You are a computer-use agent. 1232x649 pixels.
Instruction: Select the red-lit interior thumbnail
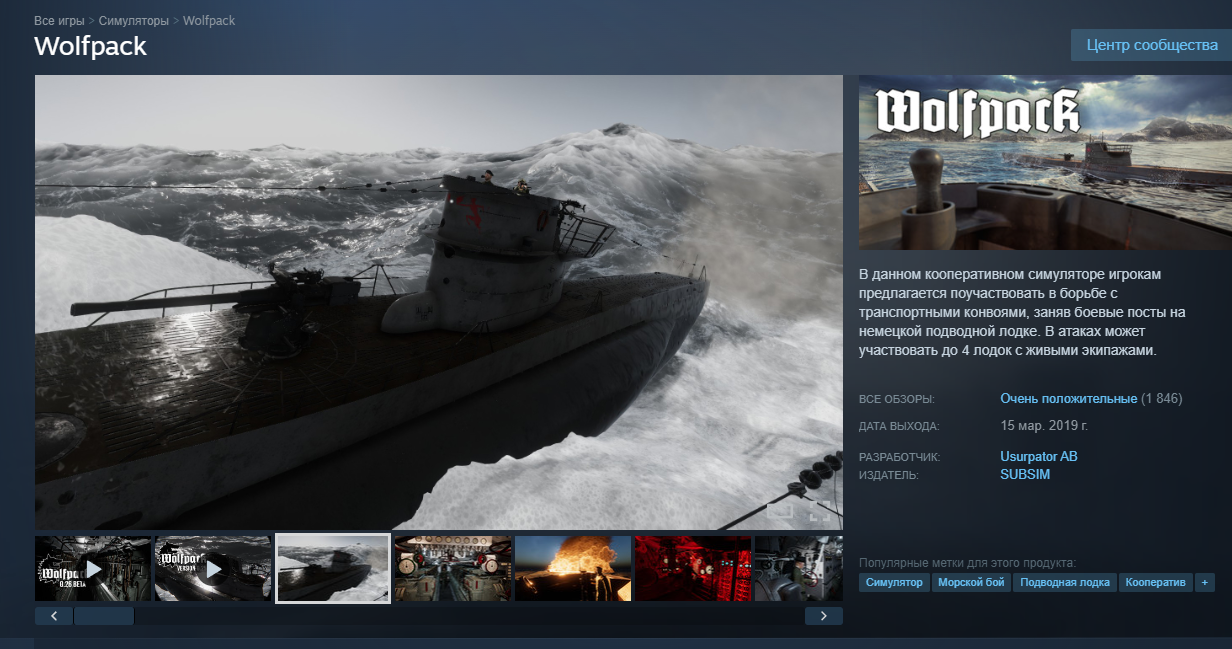693,569
